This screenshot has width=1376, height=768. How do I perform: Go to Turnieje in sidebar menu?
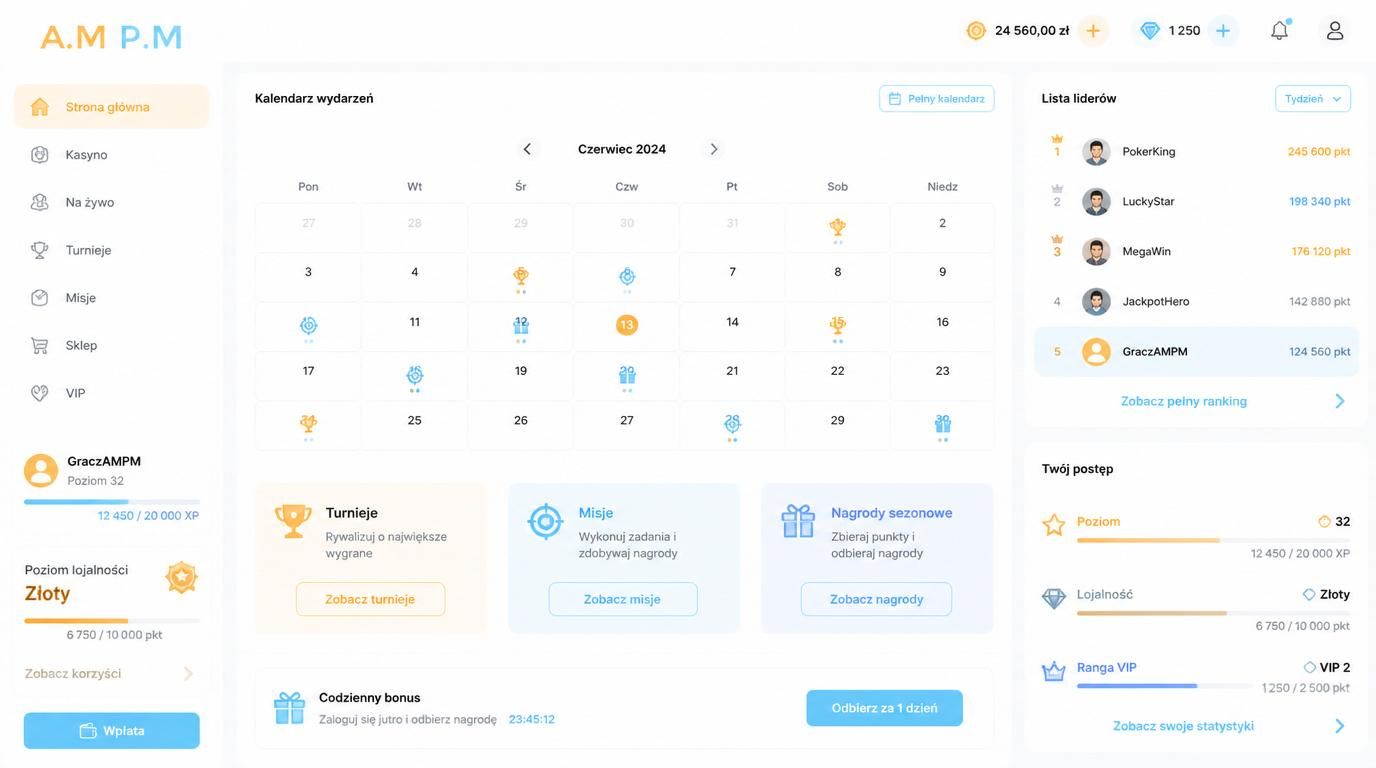click(111, 250)
